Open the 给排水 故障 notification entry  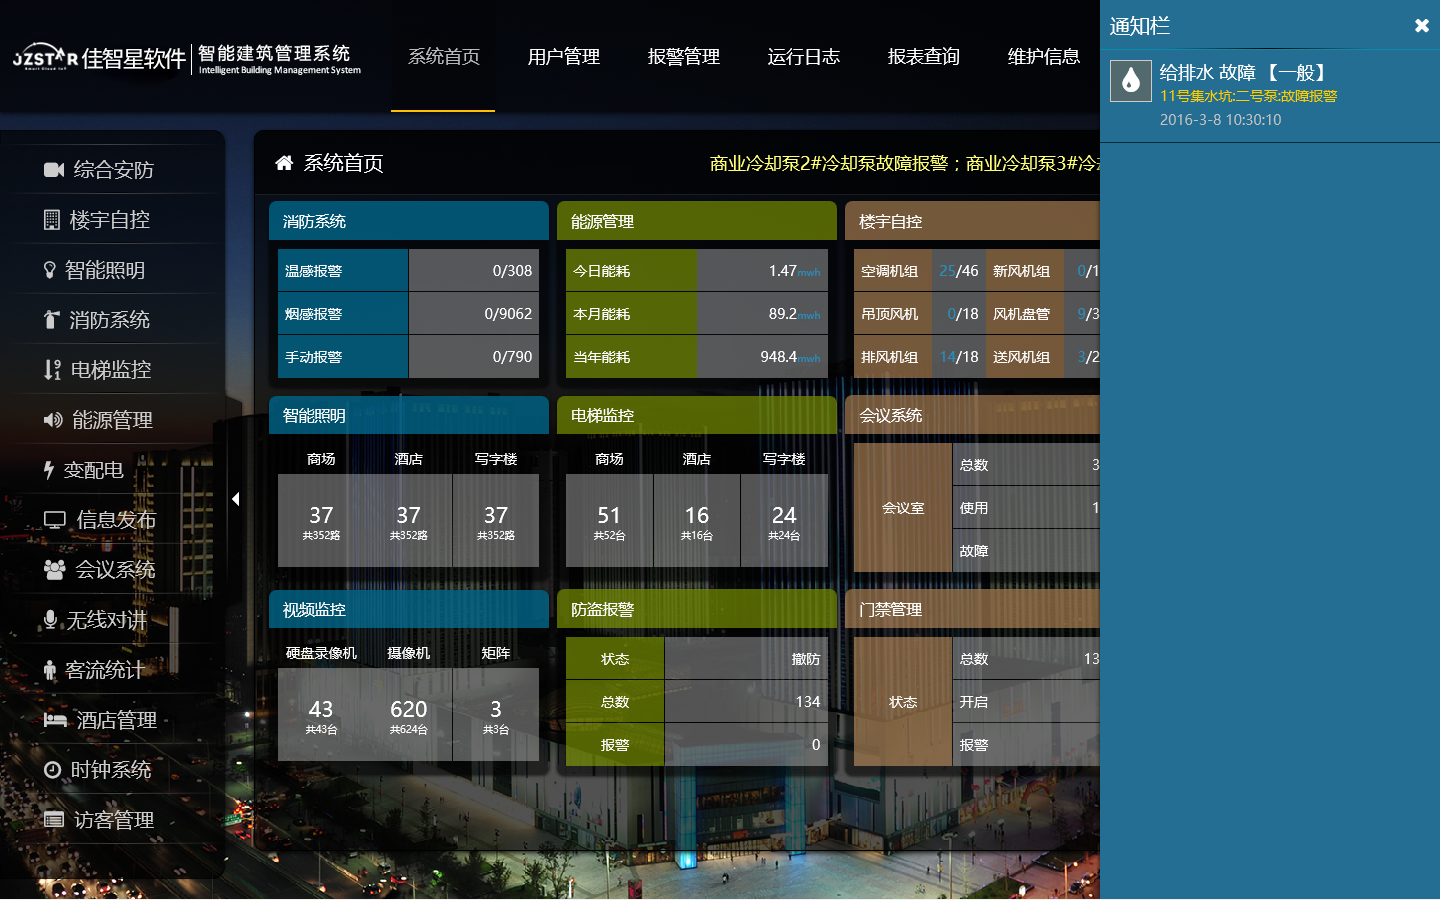pos(1245,73)
